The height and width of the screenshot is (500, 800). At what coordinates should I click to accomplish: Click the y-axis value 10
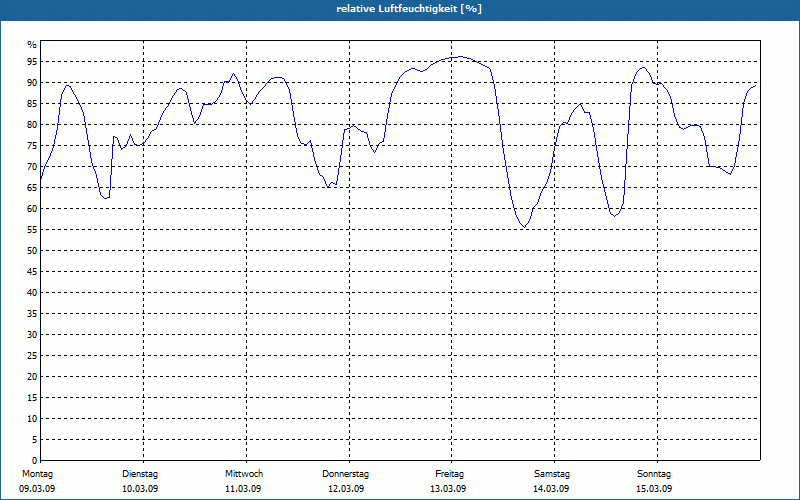click(32, 418)
